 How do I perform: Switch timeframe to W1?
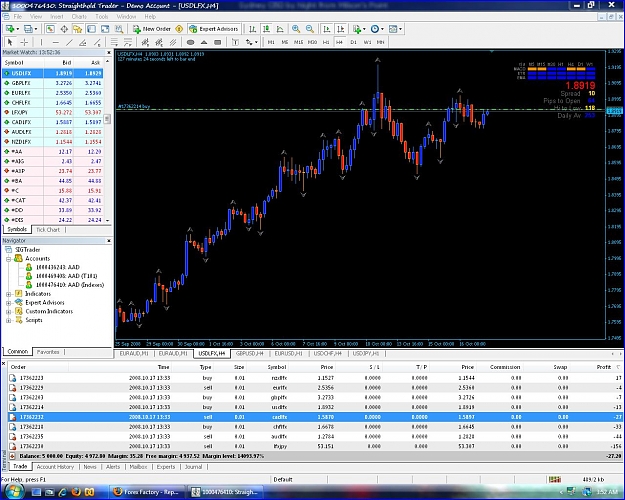(368, 42)
